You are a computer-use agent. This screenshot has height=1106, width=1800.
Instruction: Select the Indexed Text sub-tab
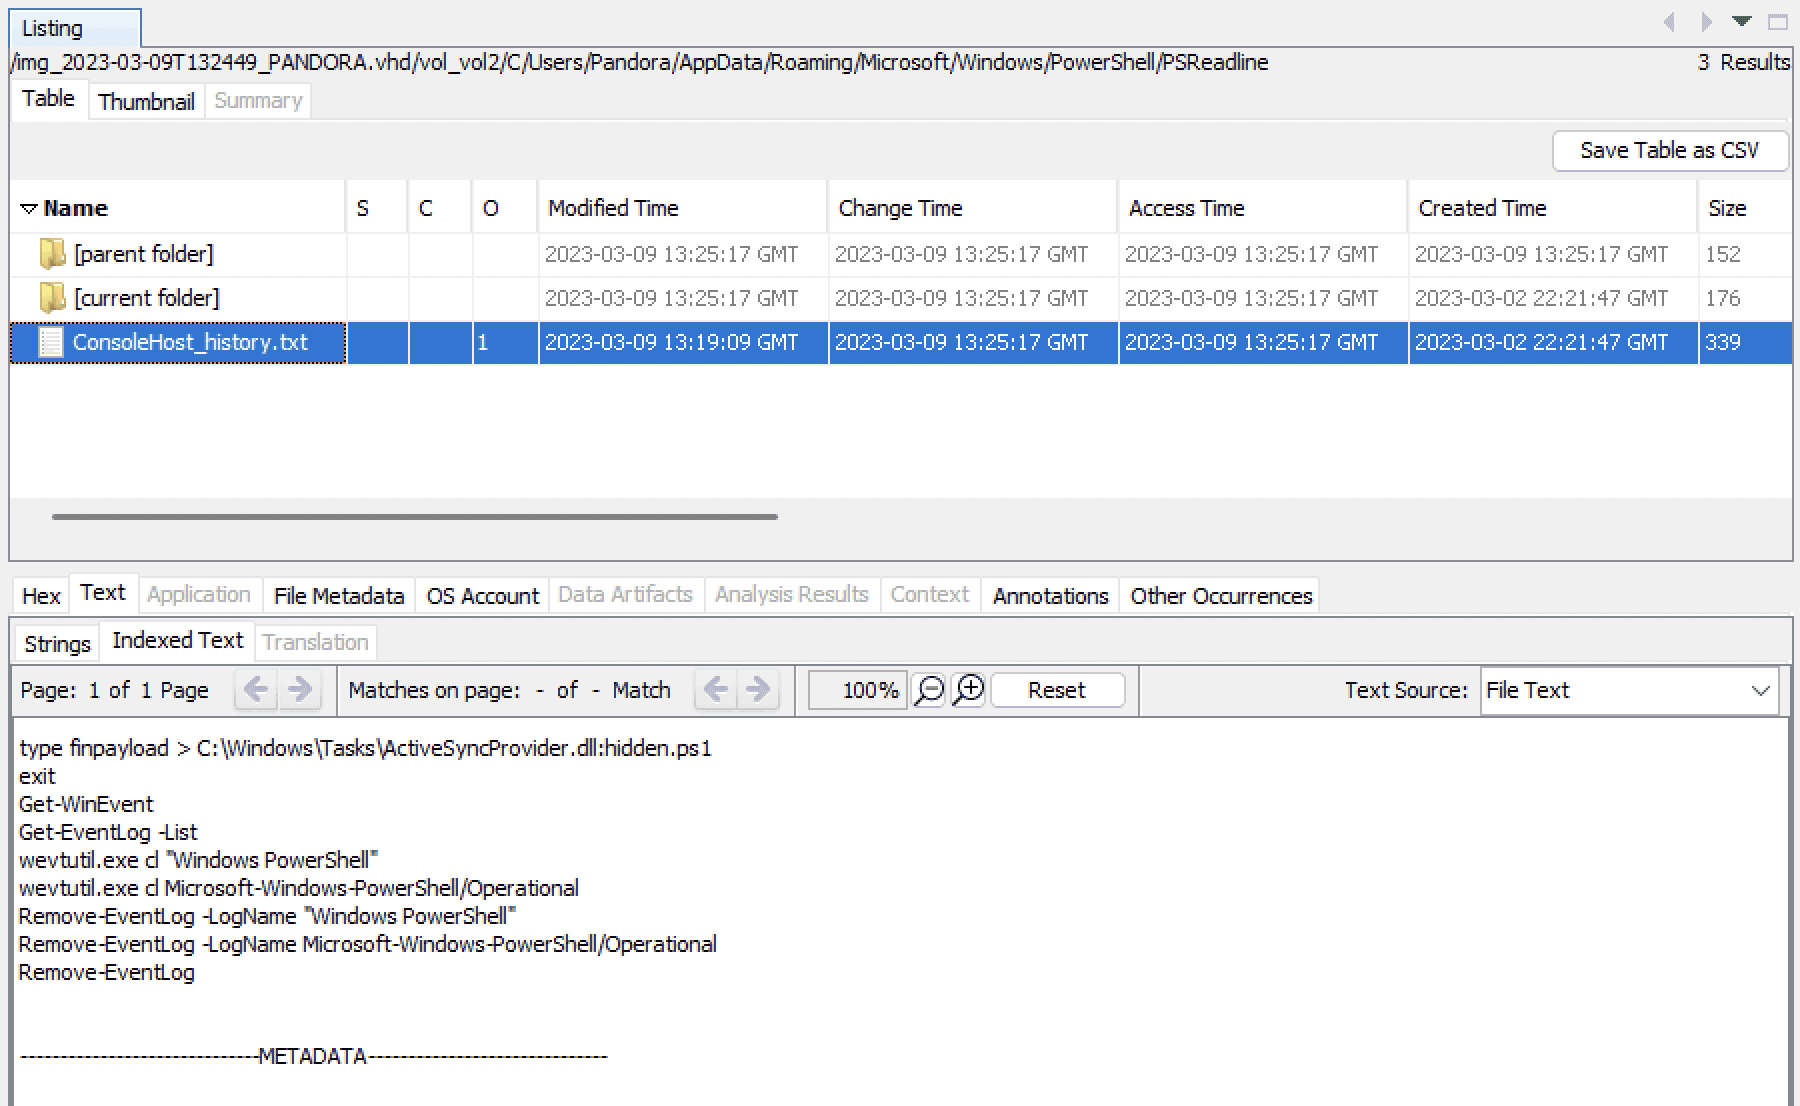pyautogui.click(x=178, y=641)
